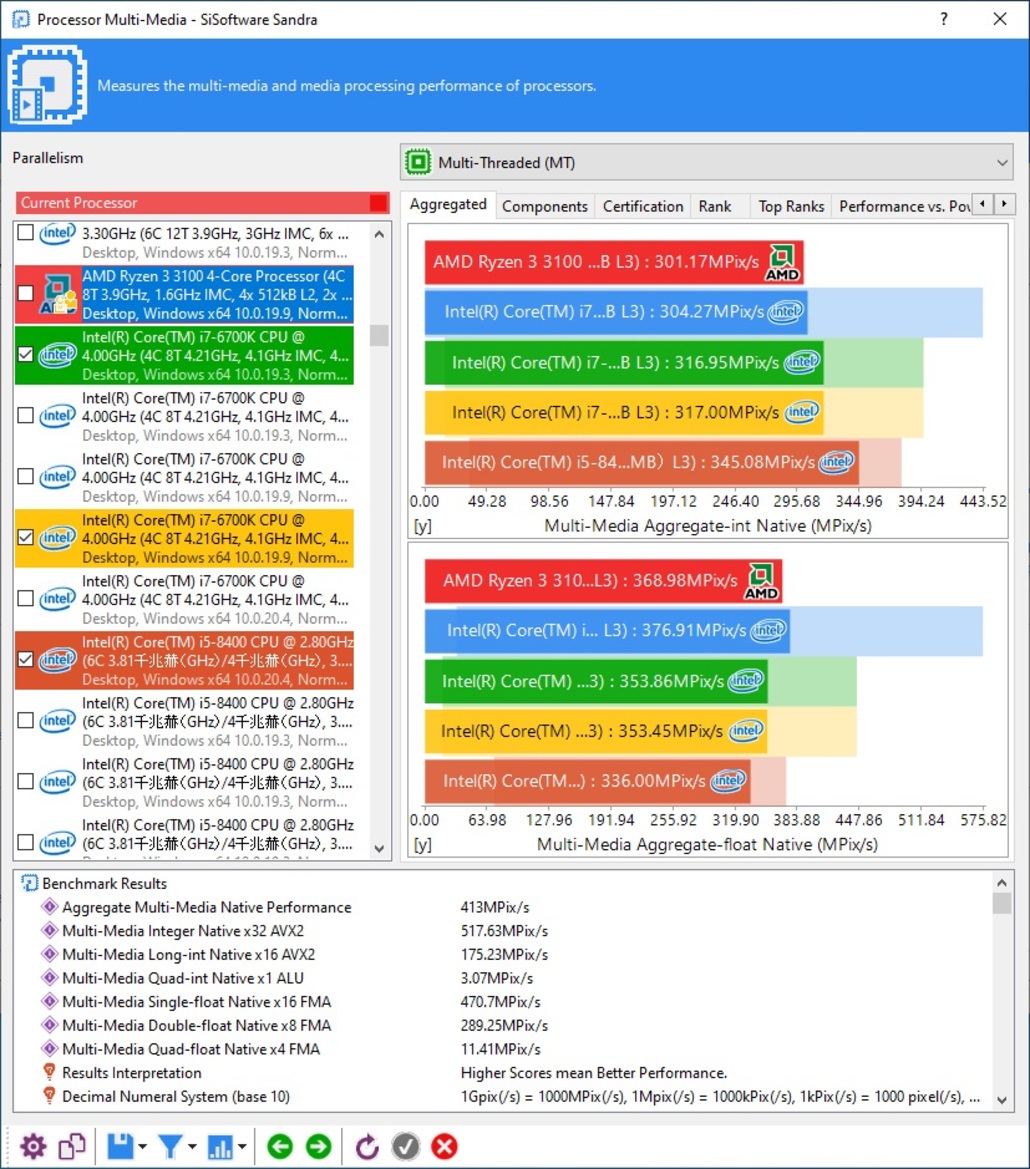Click the benchmark results panel's scroll down arrow
The height and width of the screenshot is (1169, 1030).
point(1002,1100)
